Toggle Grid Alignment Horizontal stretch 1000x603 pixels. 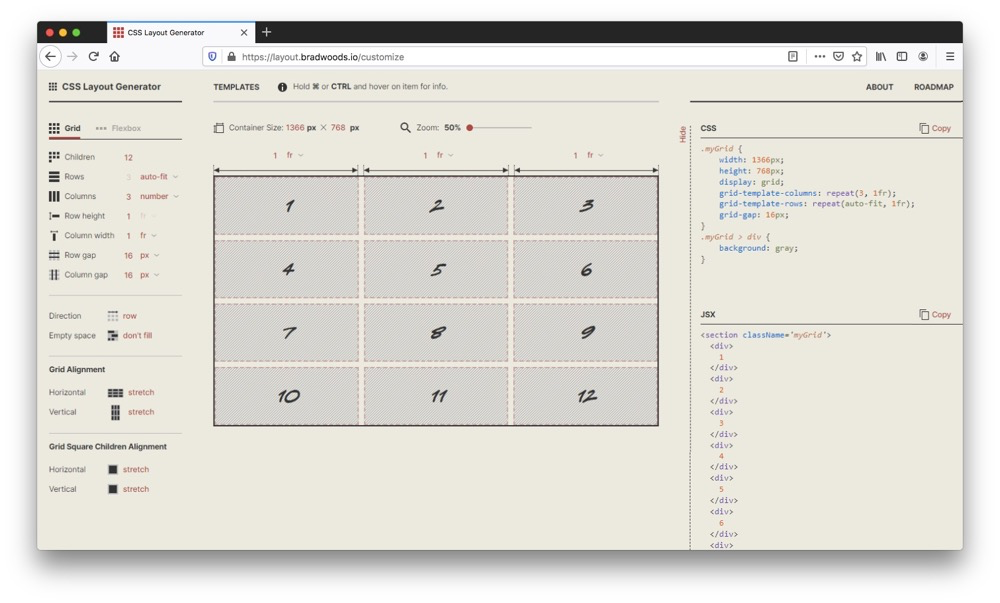click(131, 393)
